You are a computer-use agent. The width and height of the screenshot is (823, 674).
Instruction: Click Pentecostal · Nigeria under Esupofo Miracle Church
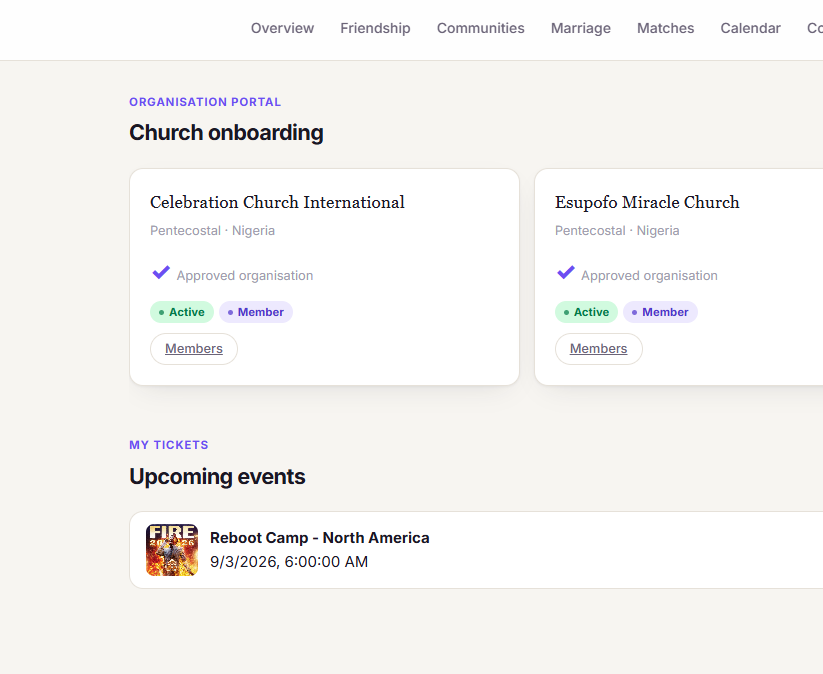pos(617,230)
